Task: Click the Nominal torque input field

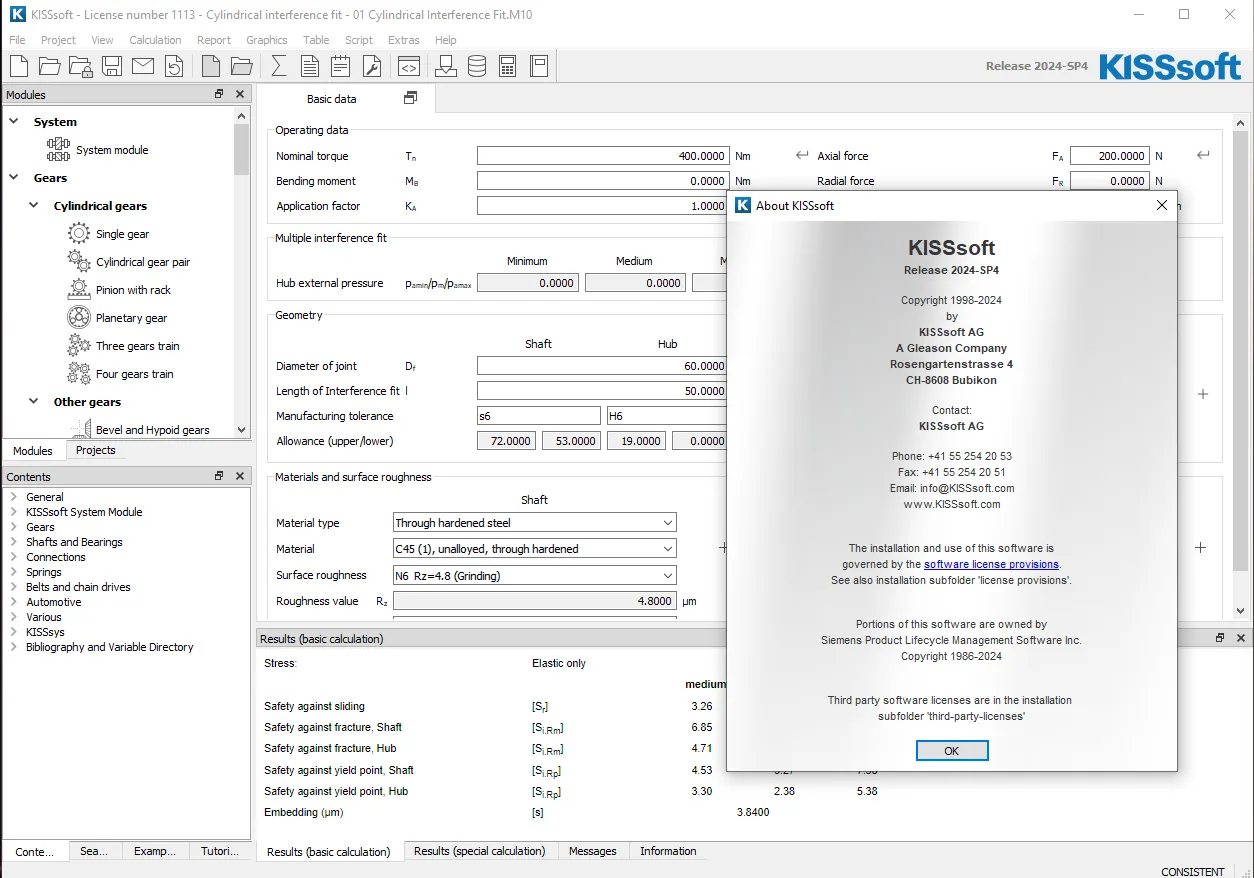Action: click(x=603, y=156)
